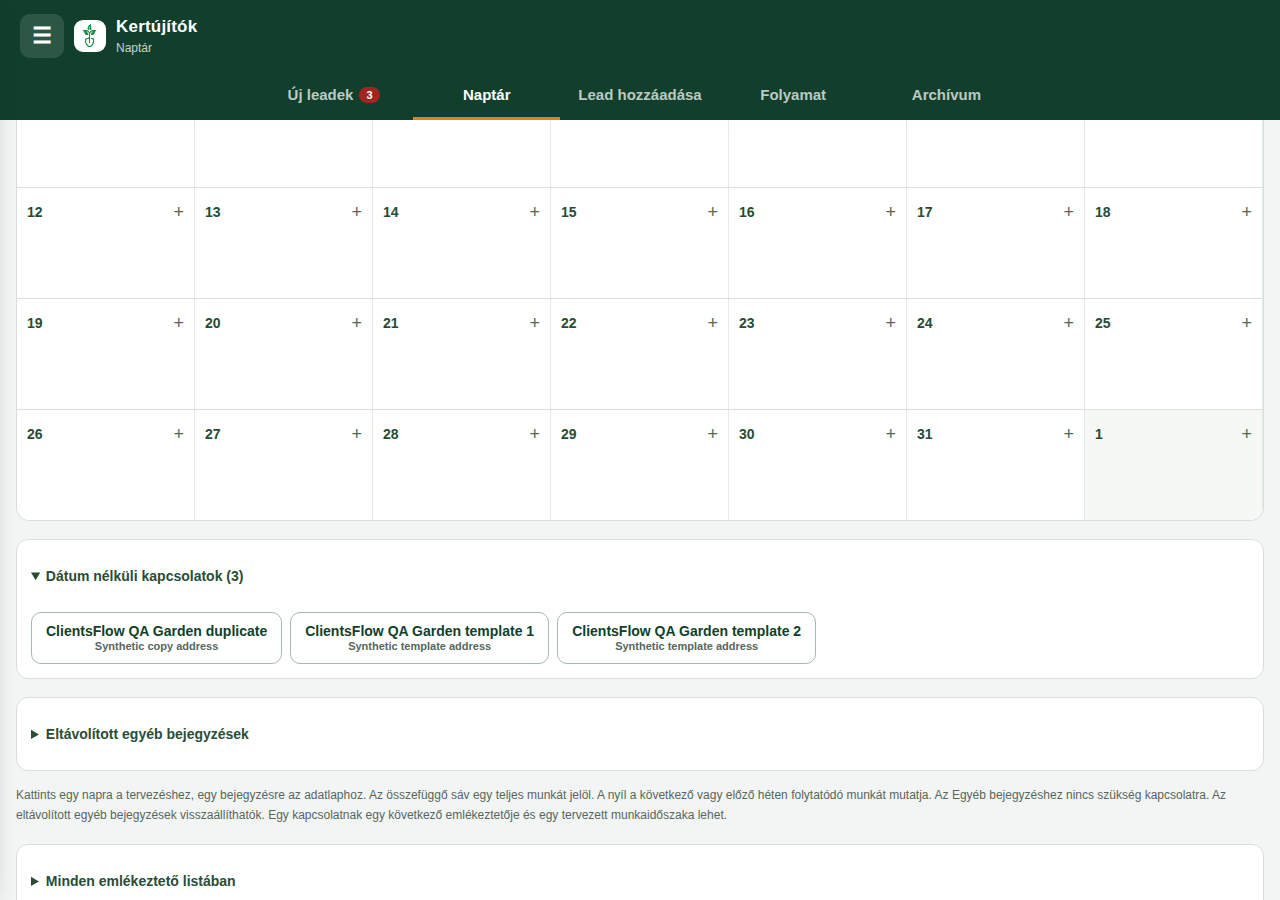Add entry on next month's day 1
The width and height of the screenshot is (1280, 900).
pyautogui.click(x=1247, y=434)
